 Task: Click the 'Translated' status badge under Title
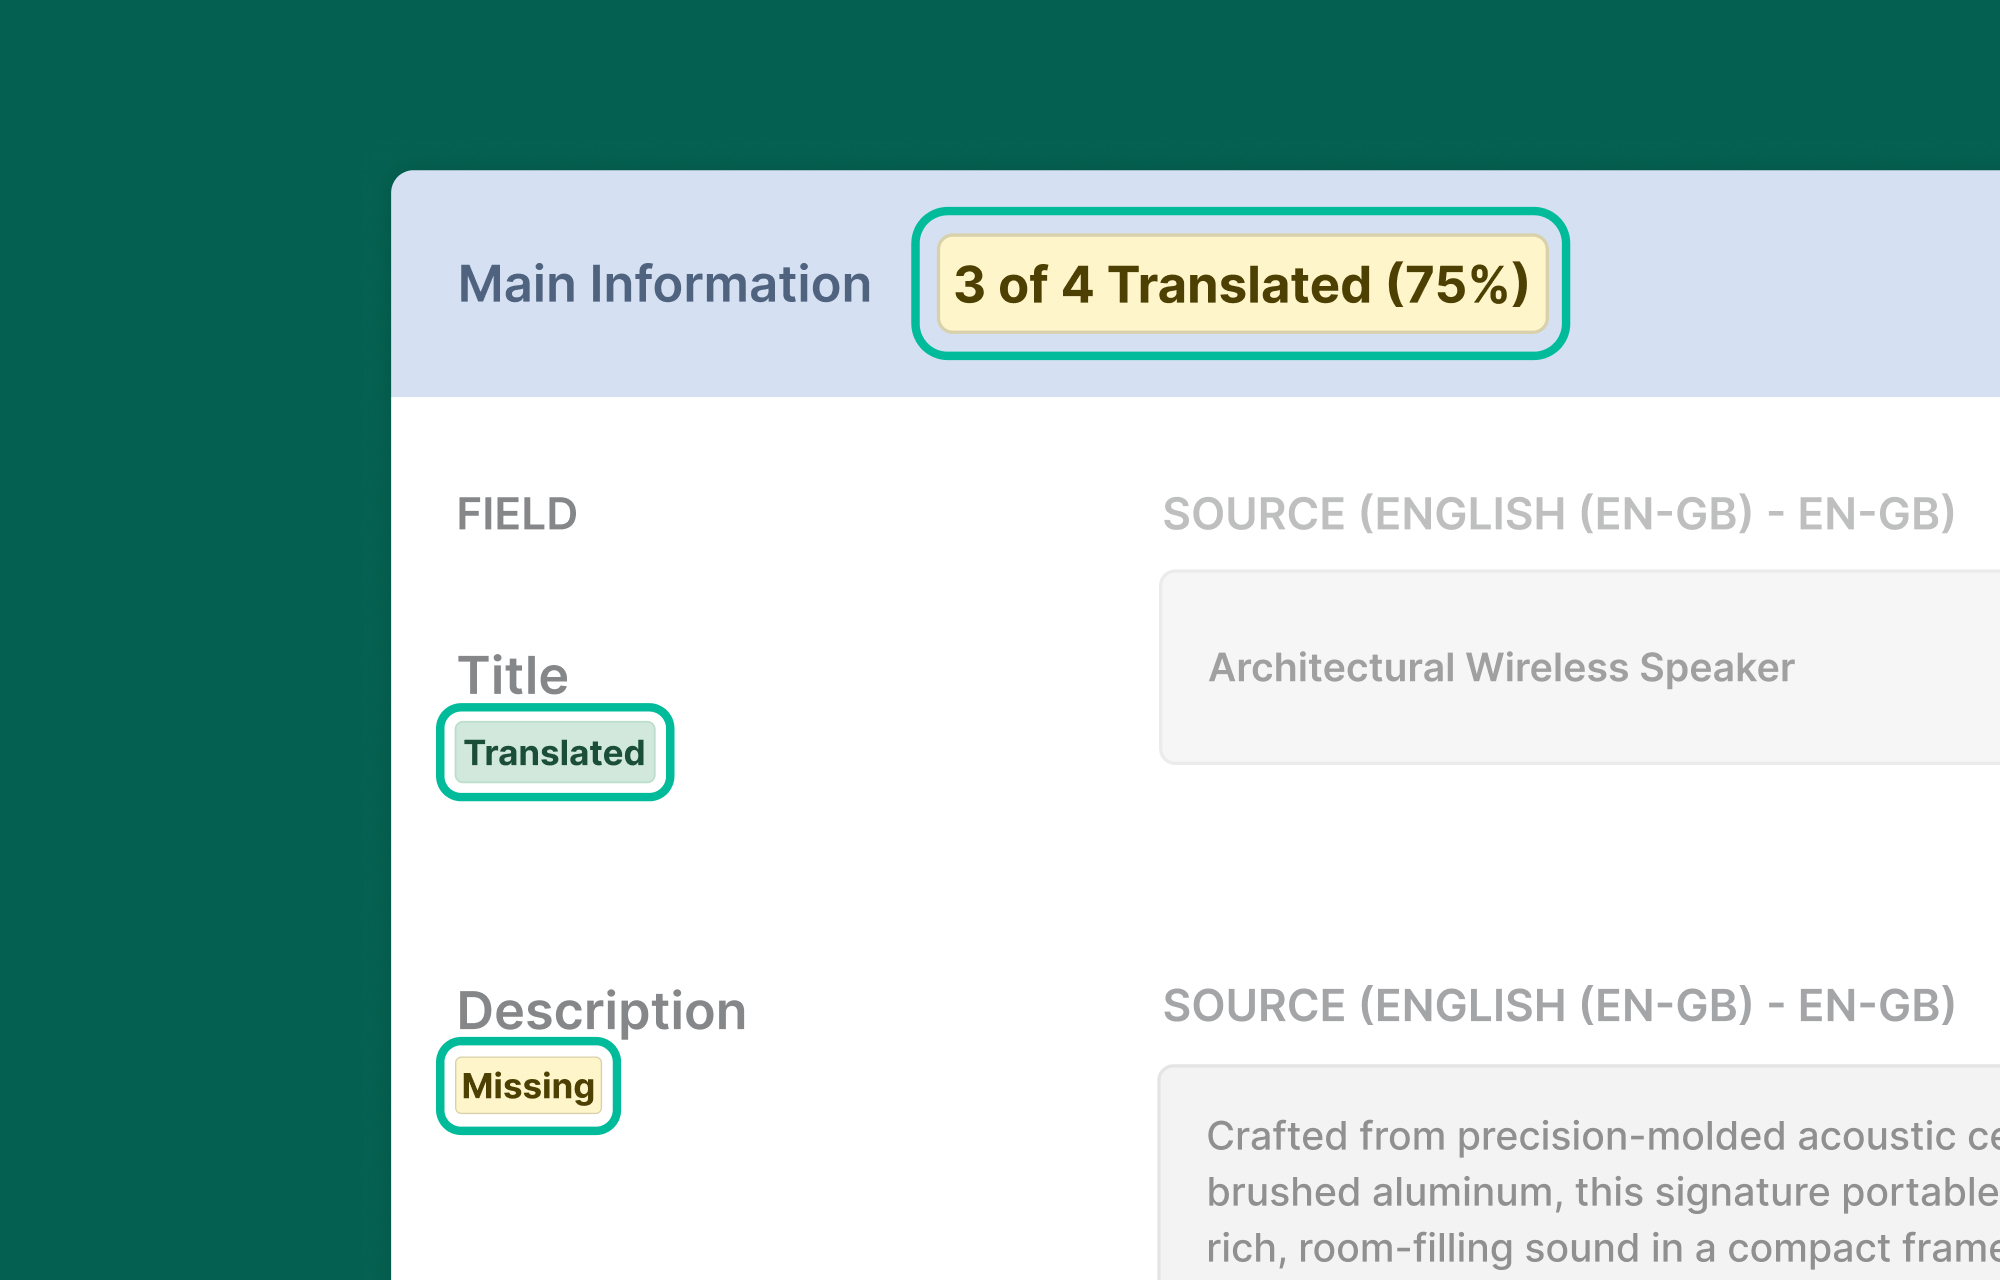[555, 752]
